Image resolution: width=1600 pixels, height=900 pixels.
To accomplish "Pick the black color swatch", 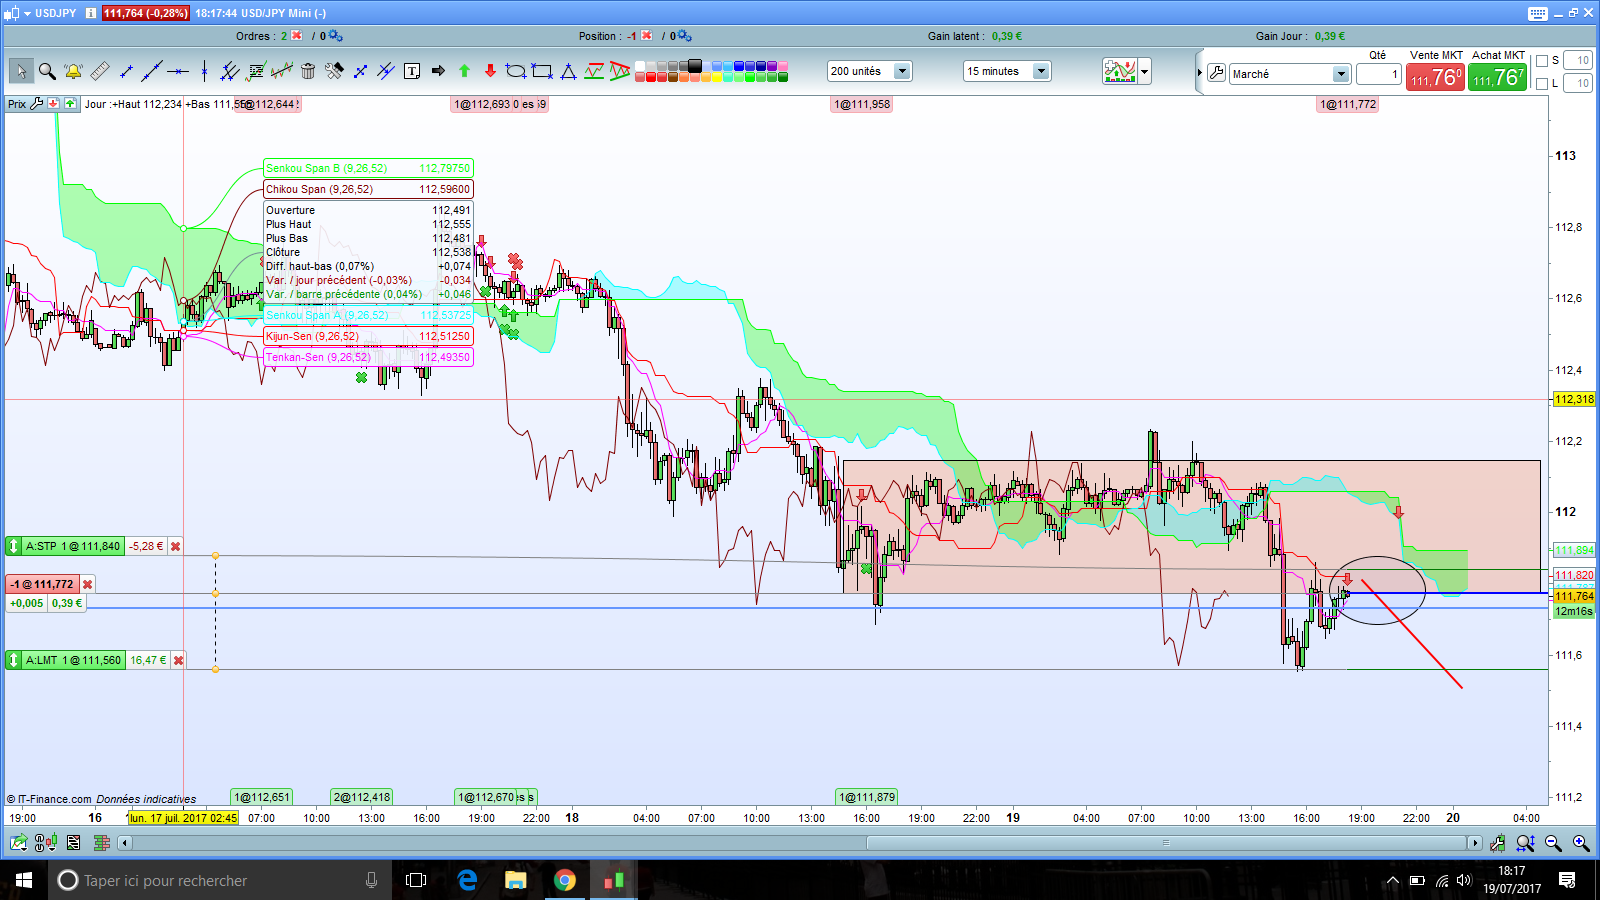I will pyautogui.click(x=695, y=66).
